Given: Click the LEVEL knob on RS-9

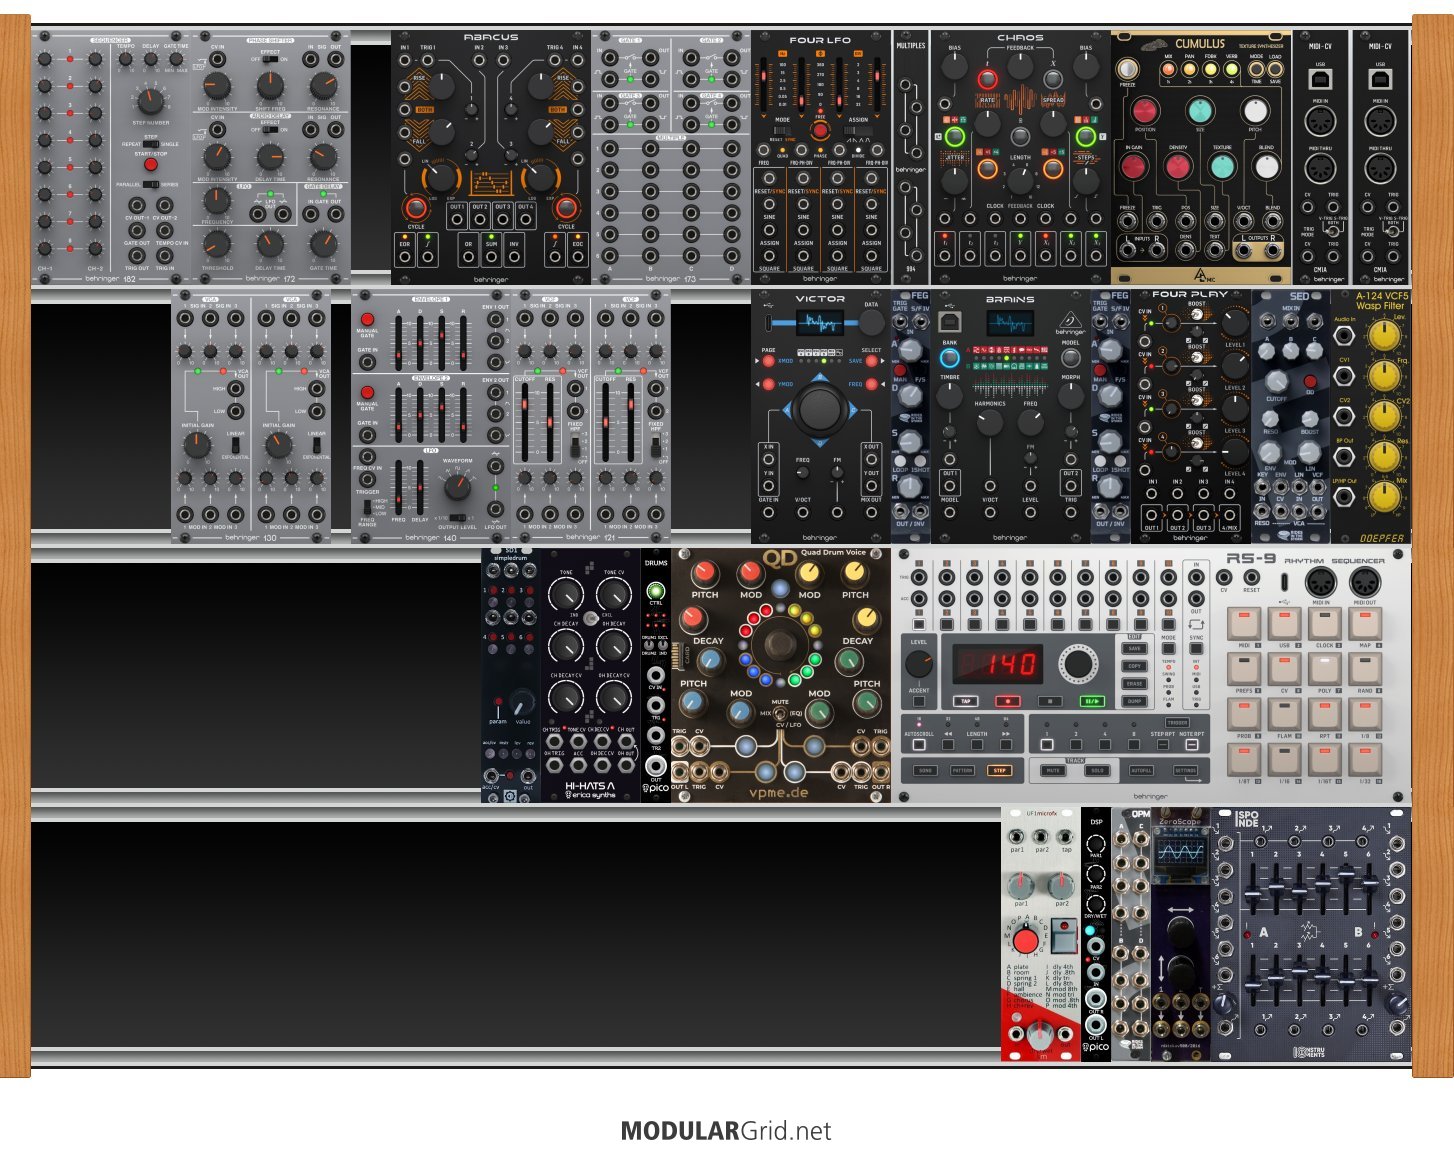Looking at the screenshot, I should [x=919, y=664].
